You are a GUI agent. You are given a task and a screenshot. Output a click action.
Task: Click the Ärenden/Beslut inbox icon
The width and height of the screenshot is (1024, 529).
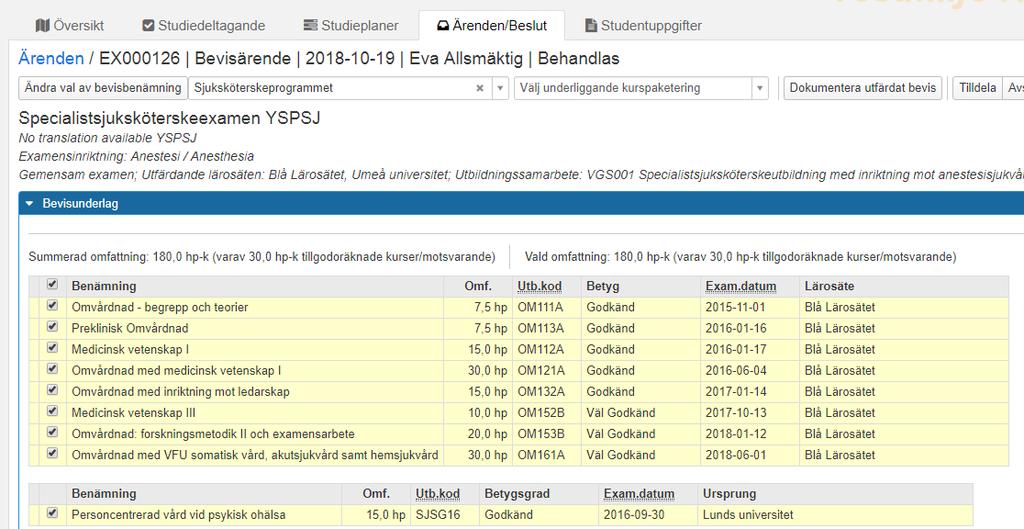pos(443,25)
